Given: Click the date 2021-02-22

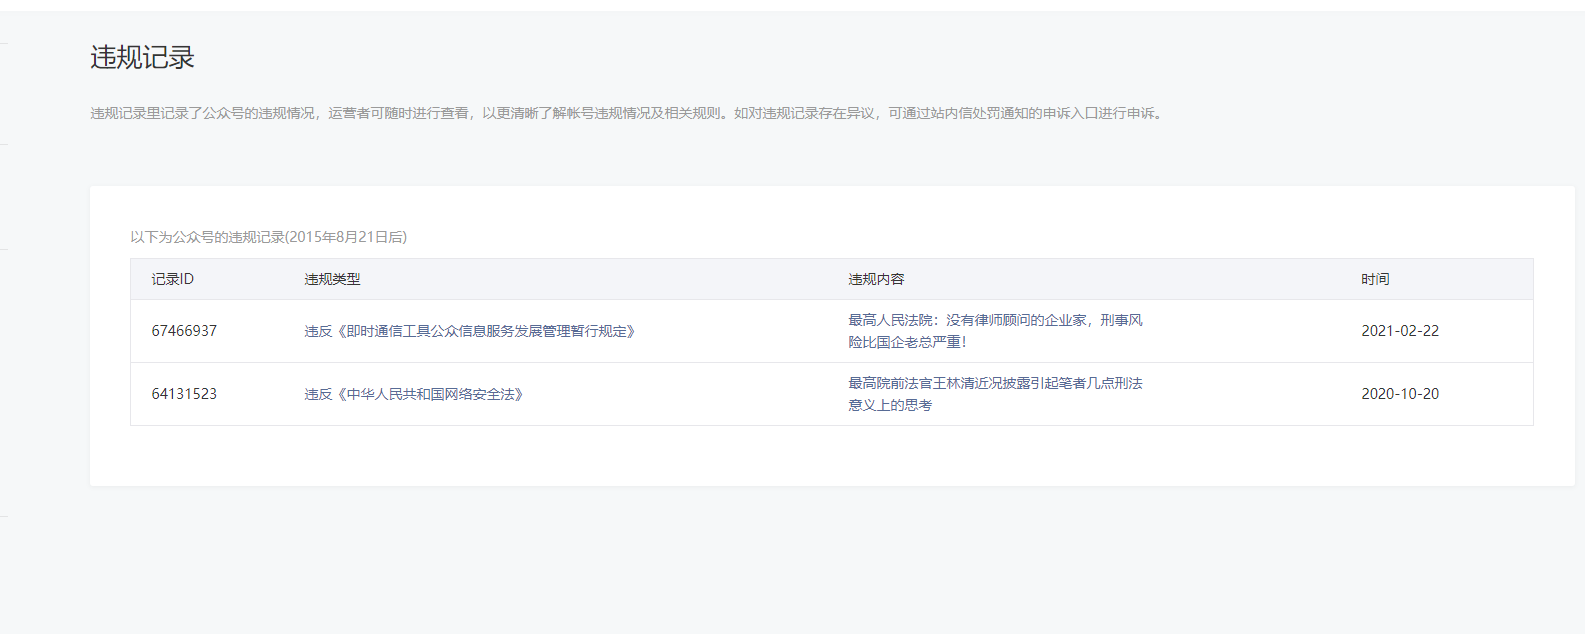Looking at the screenshot, I should tap(1399, 331).
